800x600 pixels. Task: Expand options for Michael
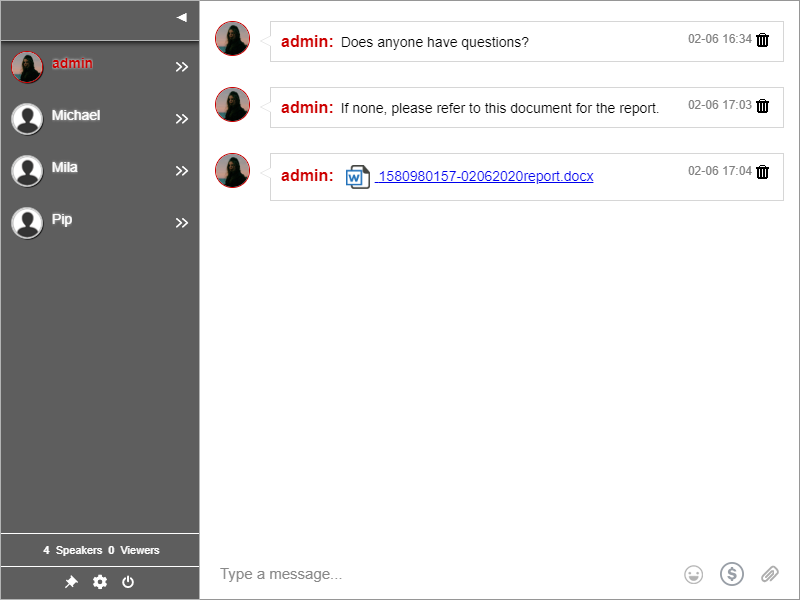click(182, 119)
